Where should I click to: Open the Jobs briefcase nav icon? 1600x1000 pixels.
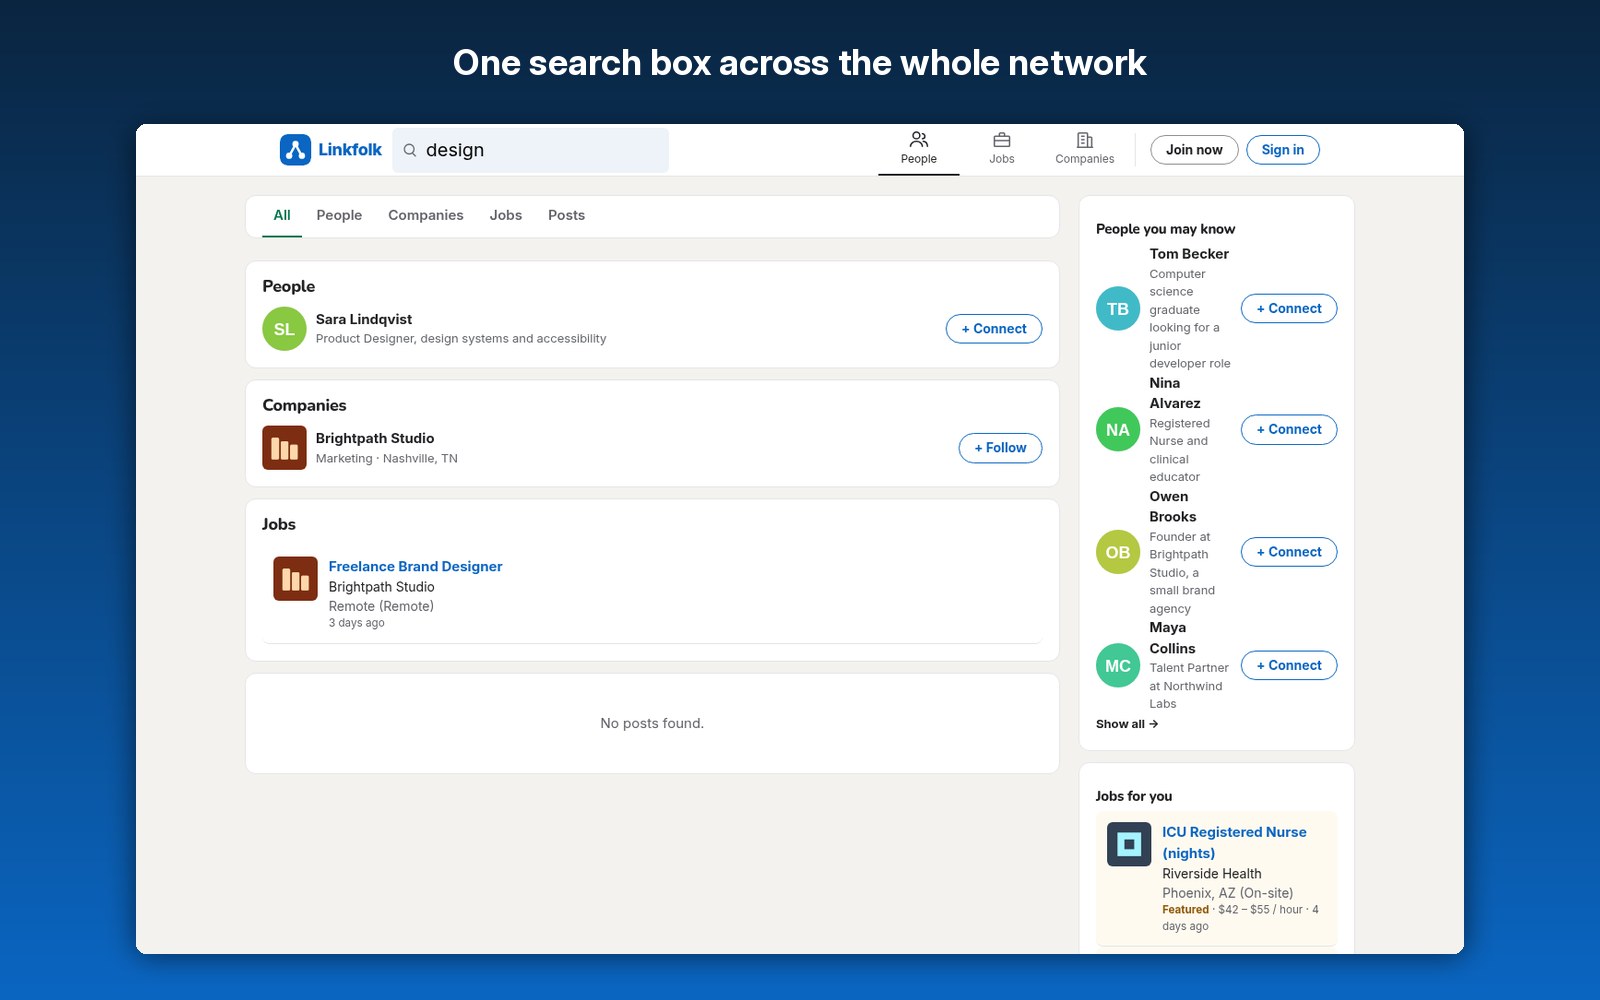point(1002,140)
